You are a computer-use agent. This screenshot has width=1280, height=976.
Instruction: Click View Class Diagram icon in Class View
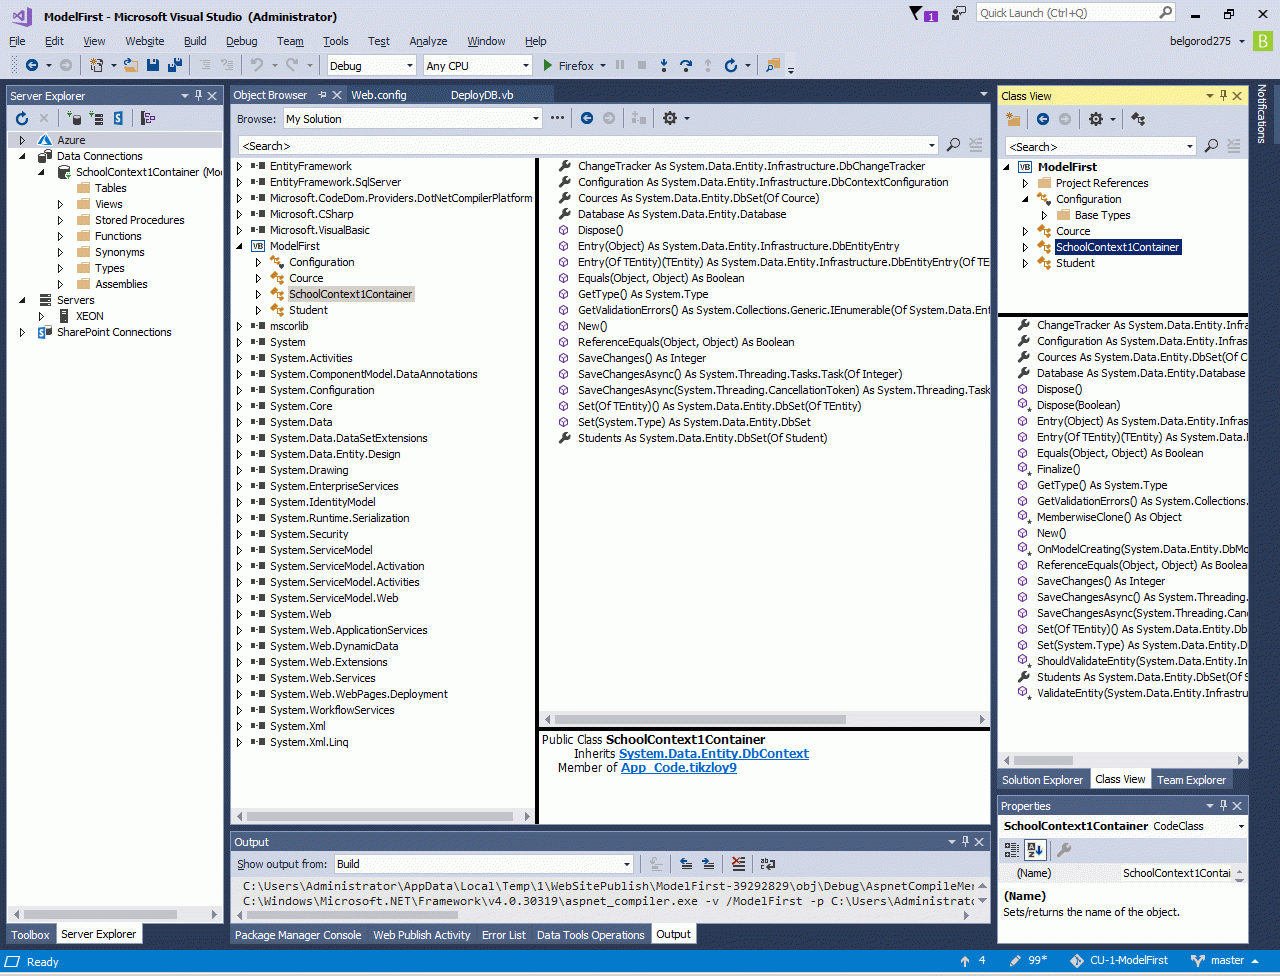tap(1138, 119)
